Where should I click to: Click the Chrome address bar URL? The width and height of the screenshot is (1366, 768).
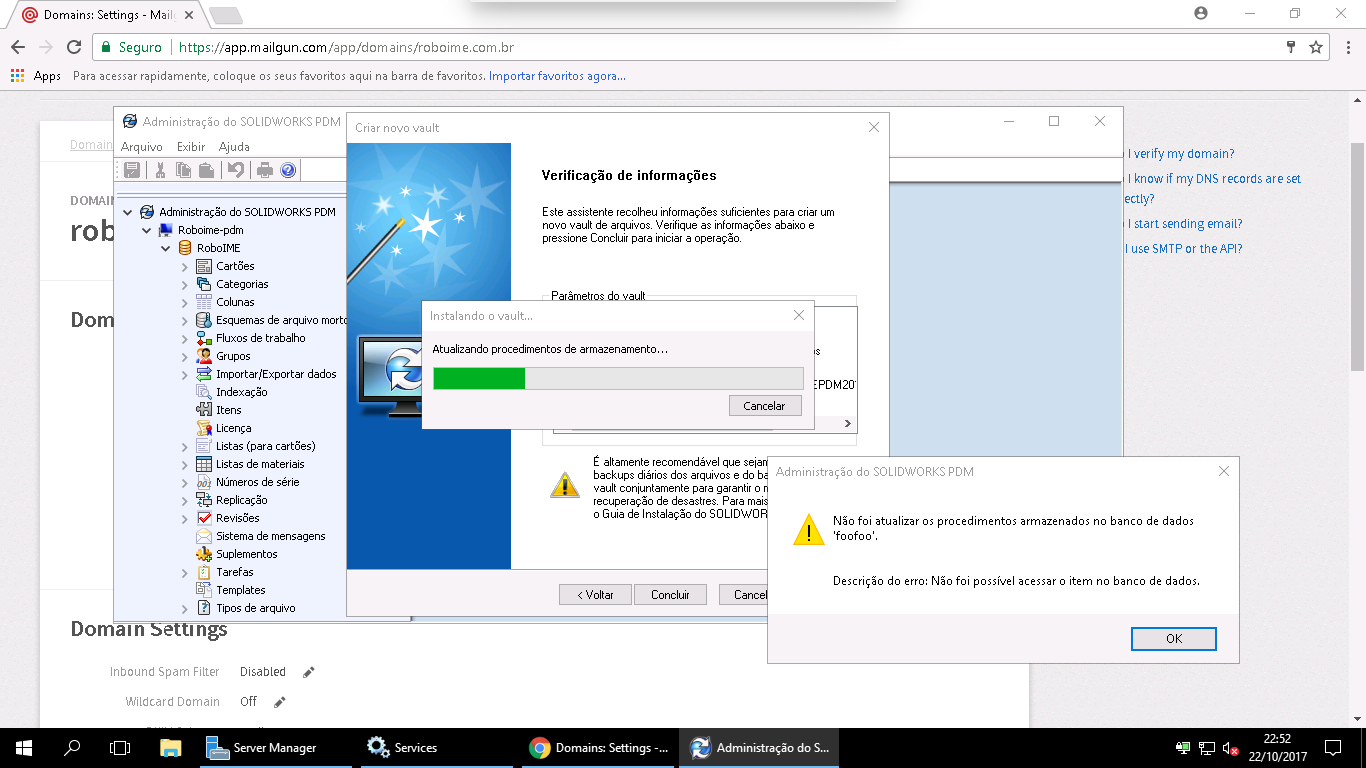coord(347,47)
